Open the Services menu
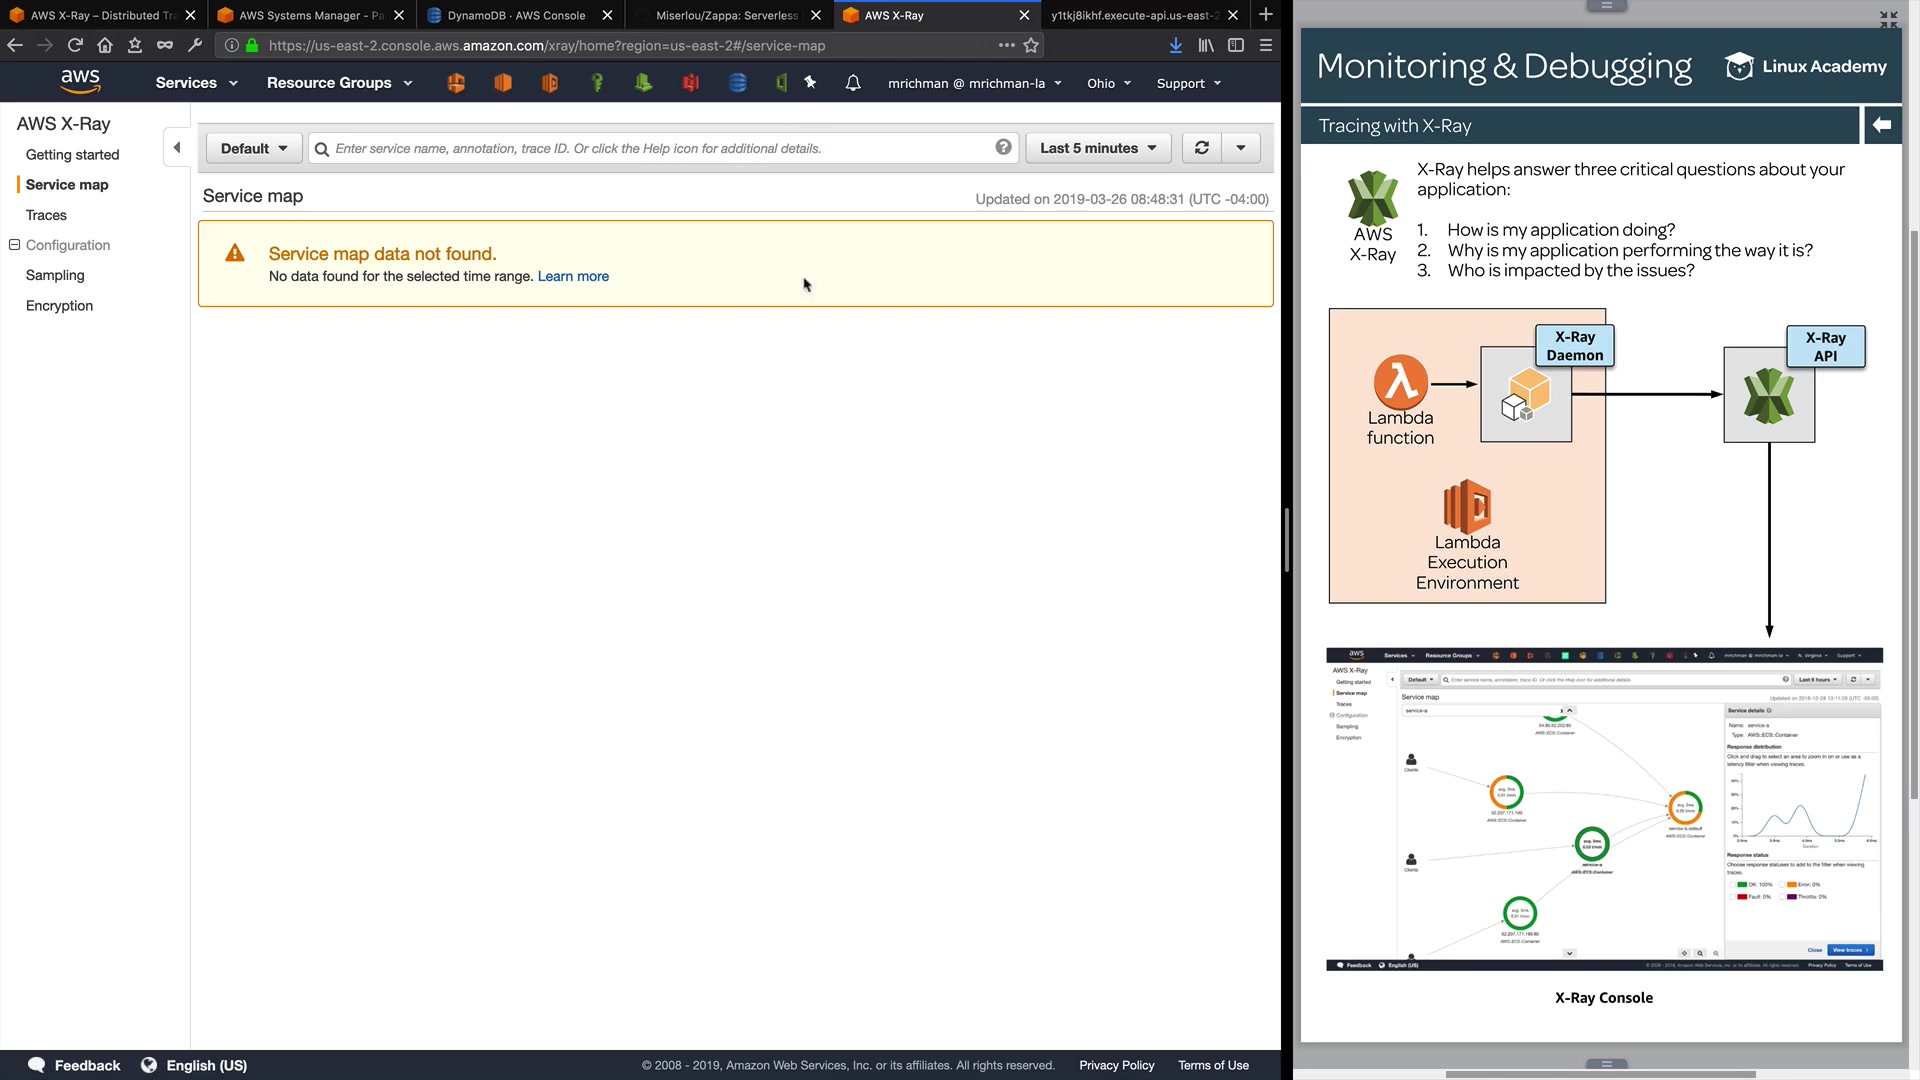Viewport: 1920px width, 1080px height. [196, 83]
